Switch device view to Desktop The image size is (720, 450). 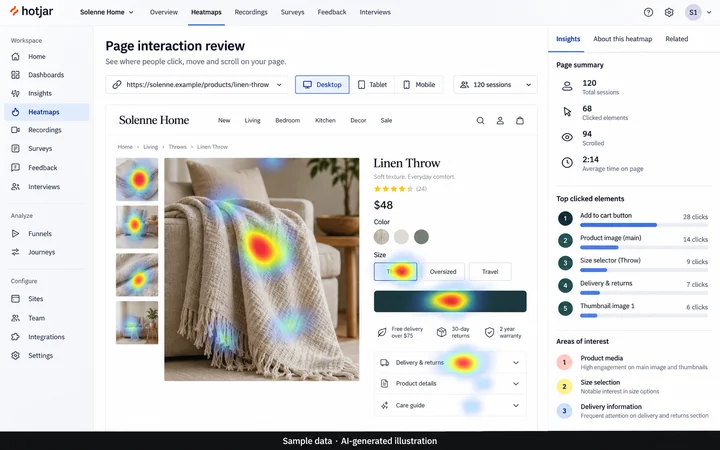322,84
